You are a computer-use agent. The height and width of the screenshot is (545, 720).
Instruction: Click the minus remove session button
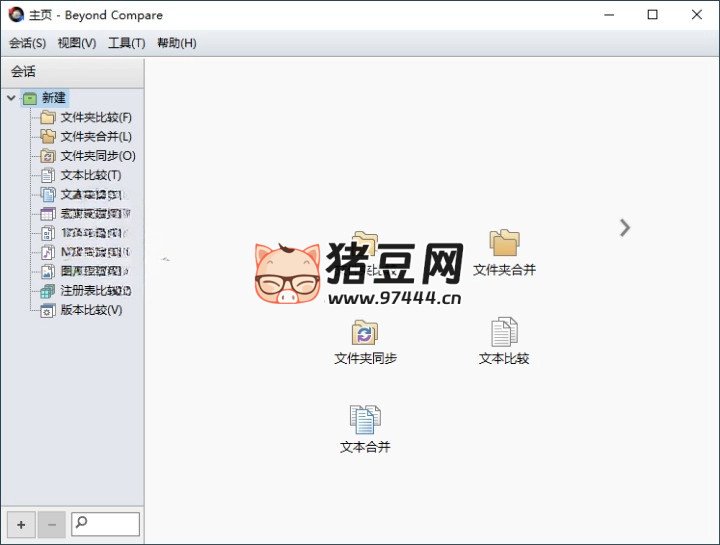[x=51, y=524]
